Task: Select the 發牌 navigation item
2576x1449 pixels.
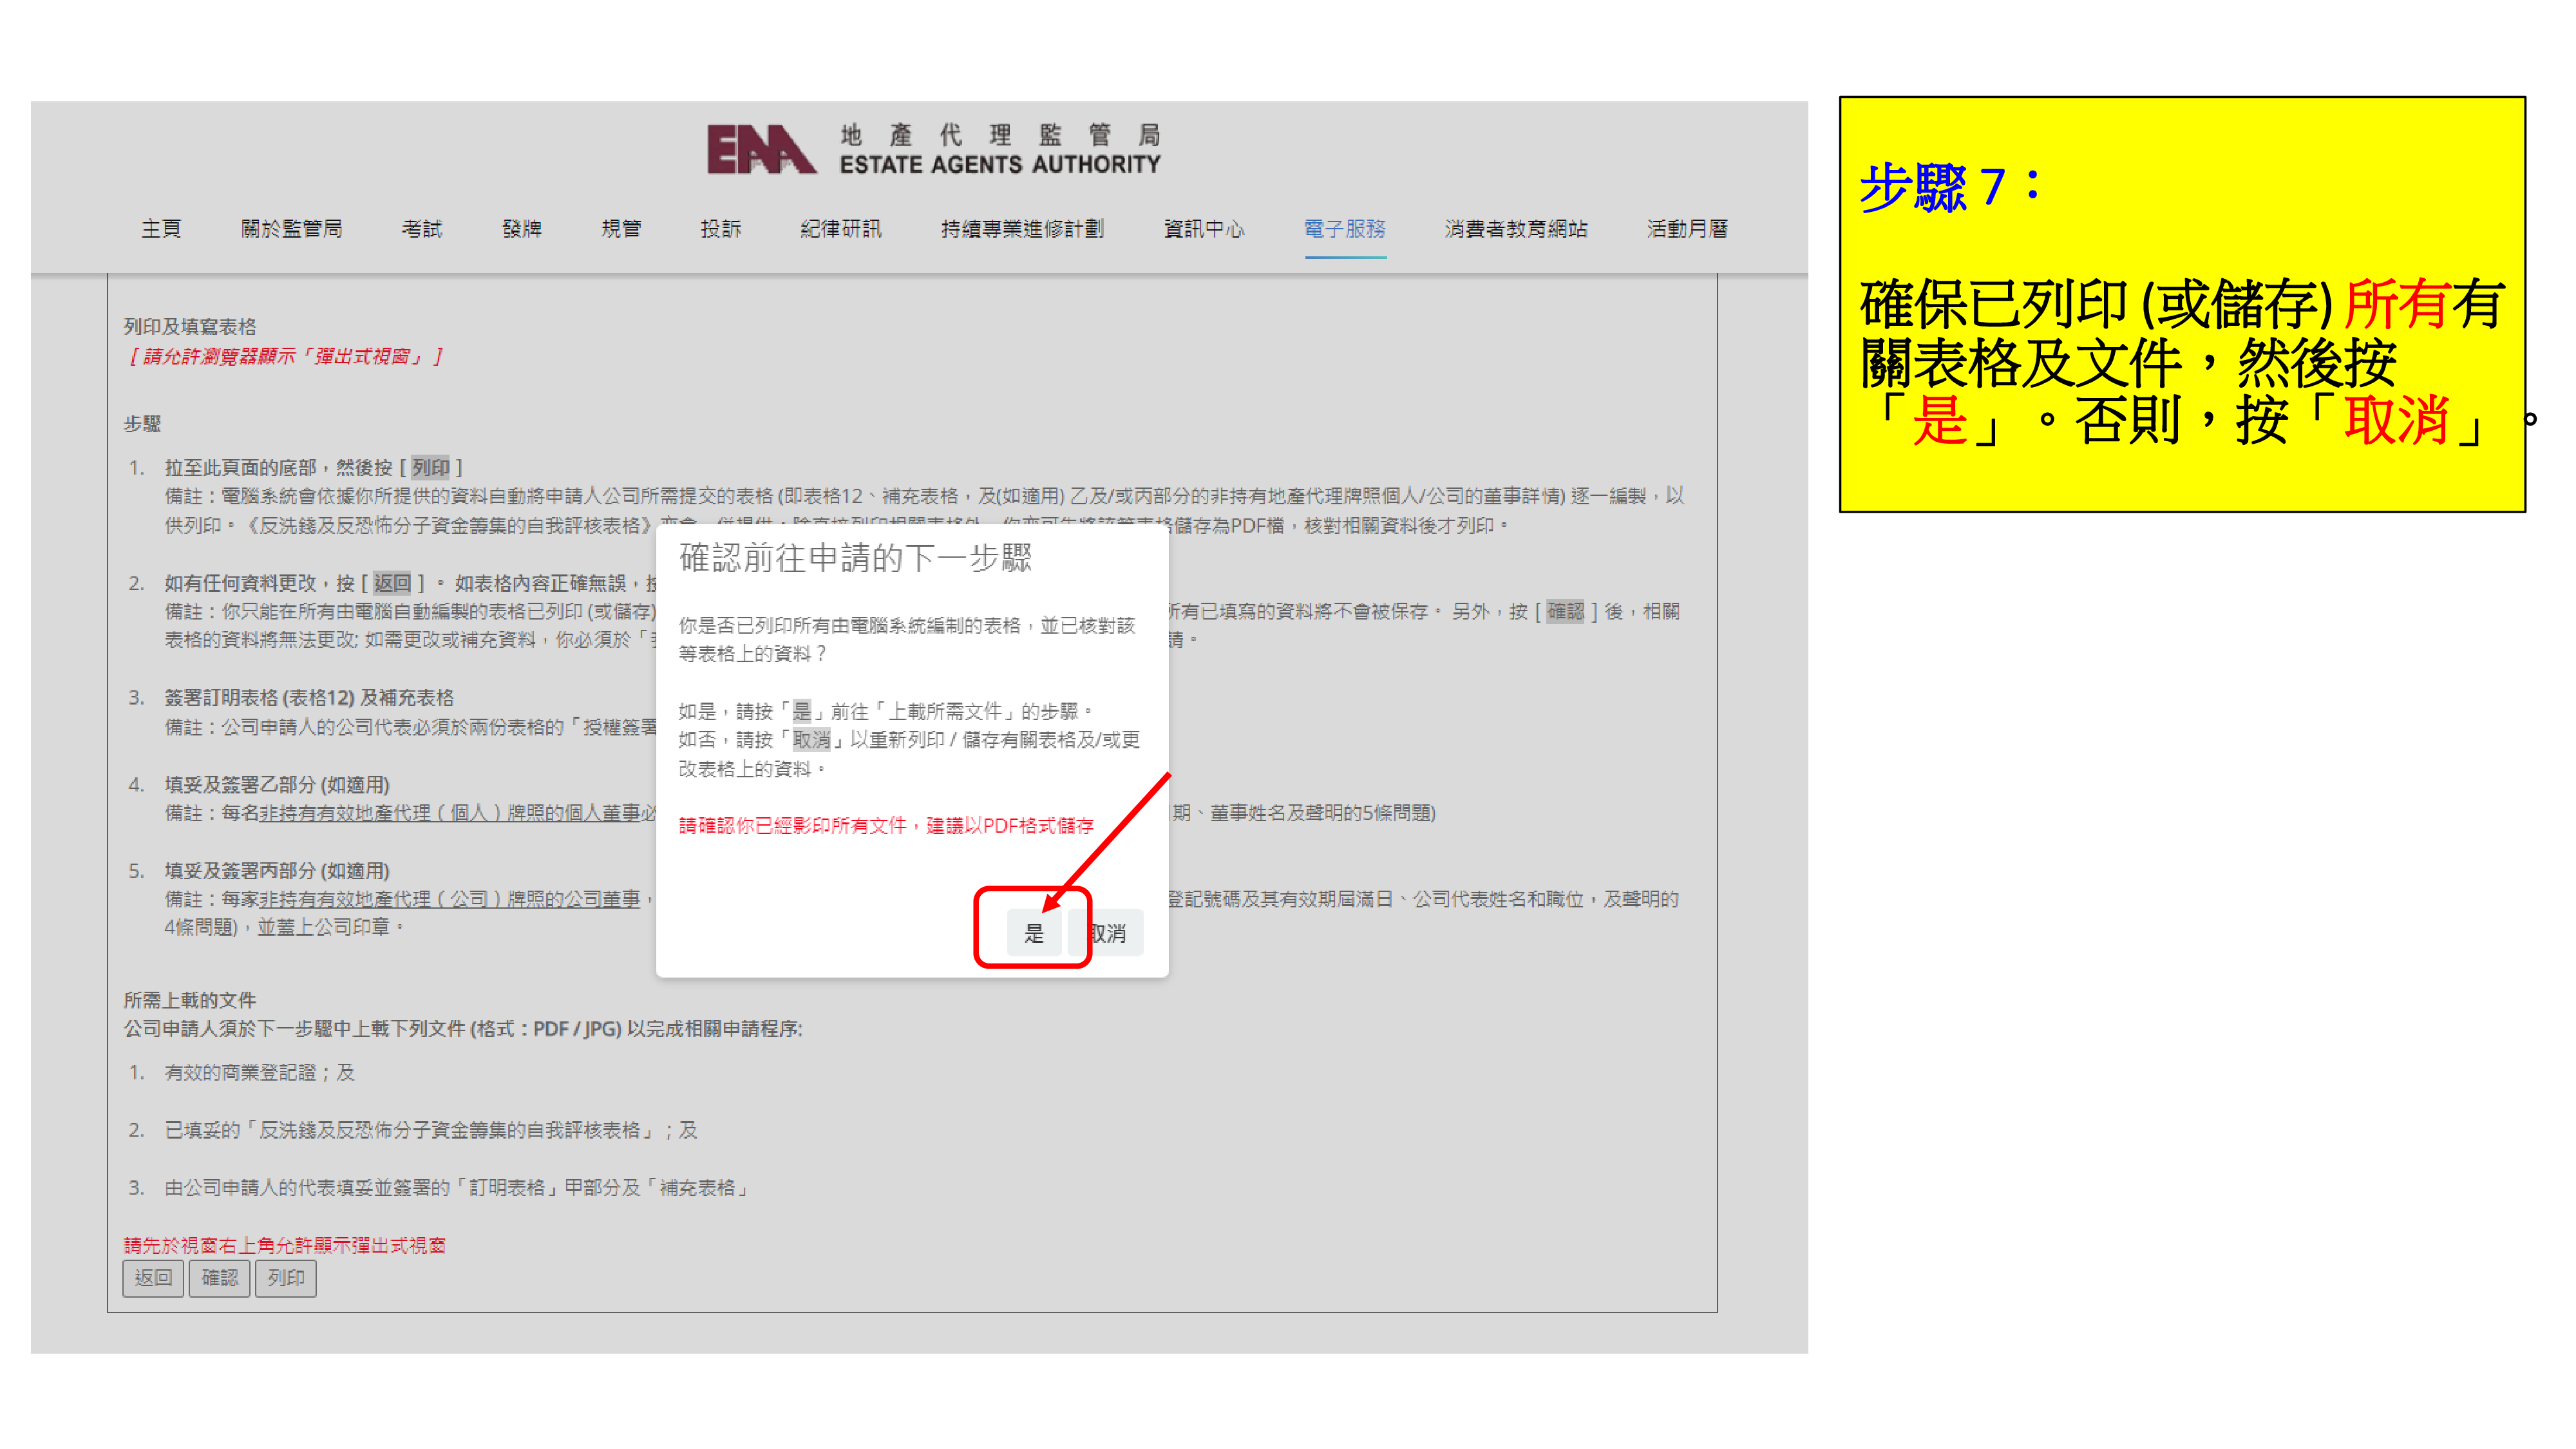Action: coord(521,229)
